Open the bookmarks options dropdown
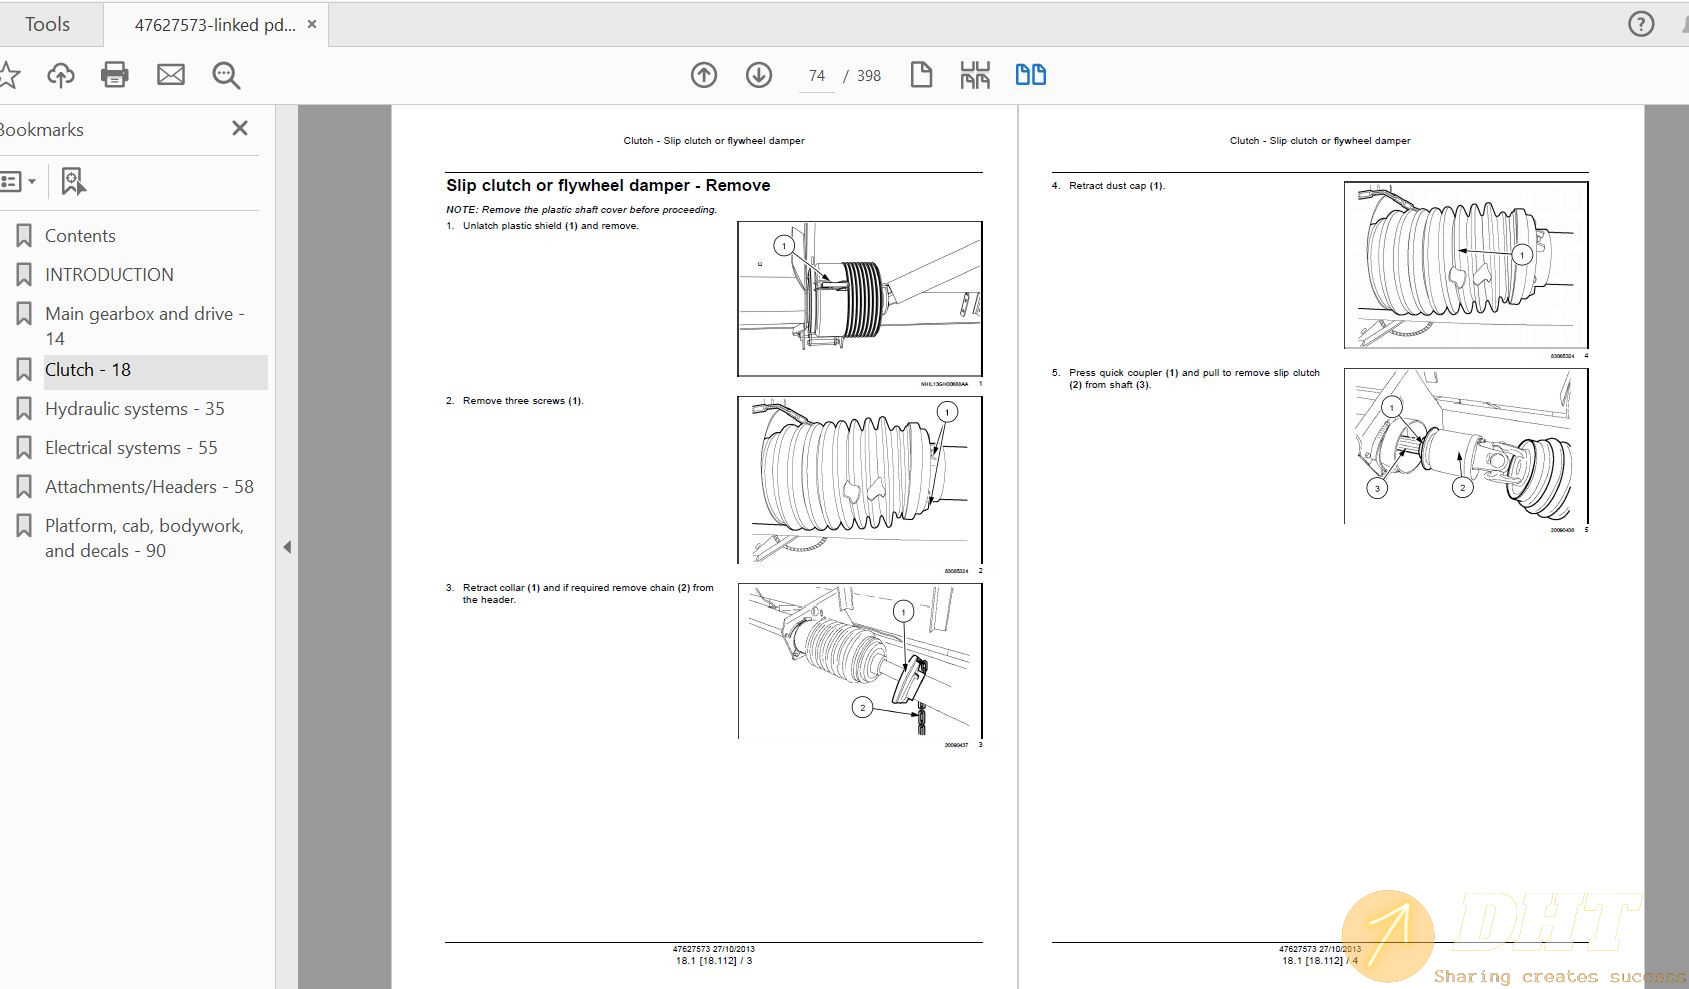The height and width of the screenshot is (989, 1689). 18,182
